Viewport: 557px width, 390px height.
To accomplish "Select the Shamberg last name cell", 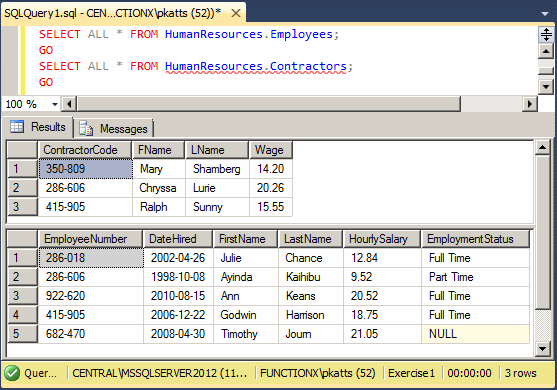I will 217,169.
